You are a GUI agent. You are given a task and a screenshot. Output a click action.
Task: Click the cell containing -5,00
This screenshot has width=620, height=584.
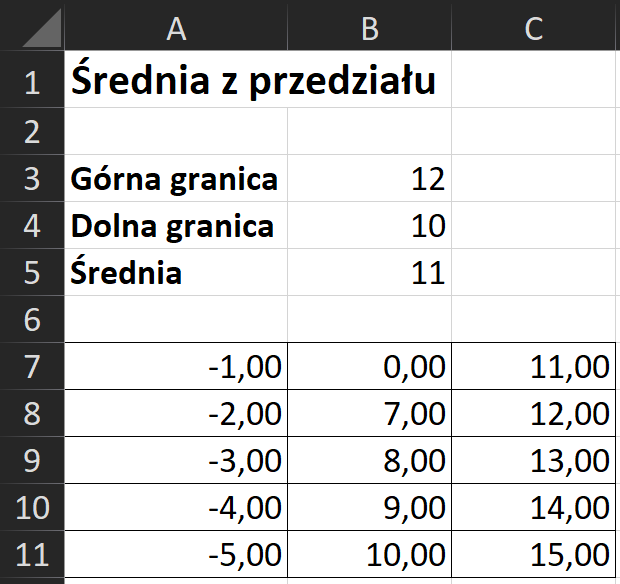click(x=176, y=554)
